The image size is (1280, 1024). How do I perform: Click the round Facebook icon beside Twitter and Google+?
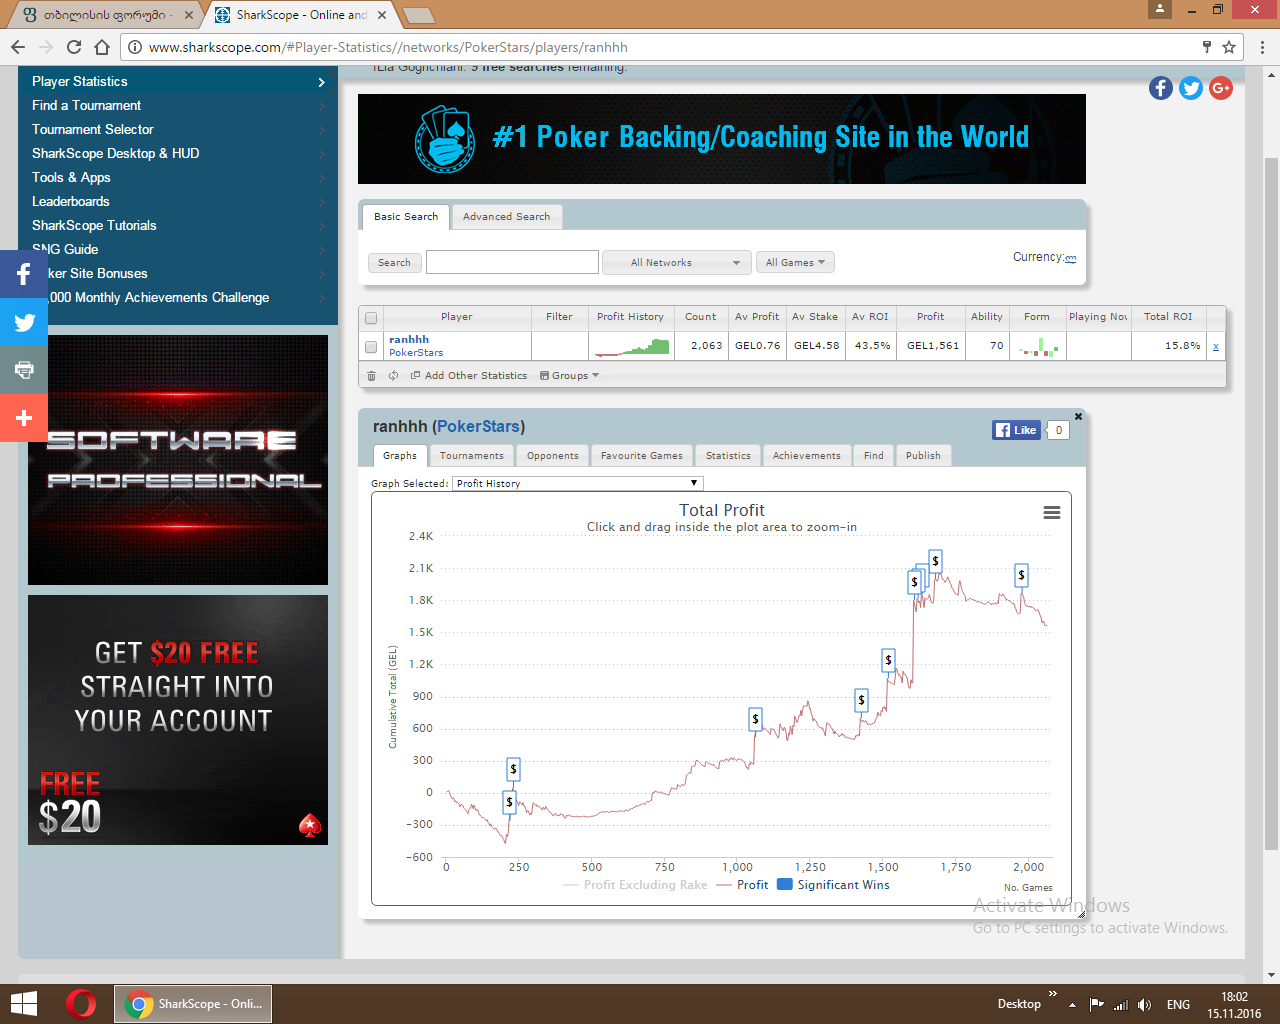(x=1161, y=88)
